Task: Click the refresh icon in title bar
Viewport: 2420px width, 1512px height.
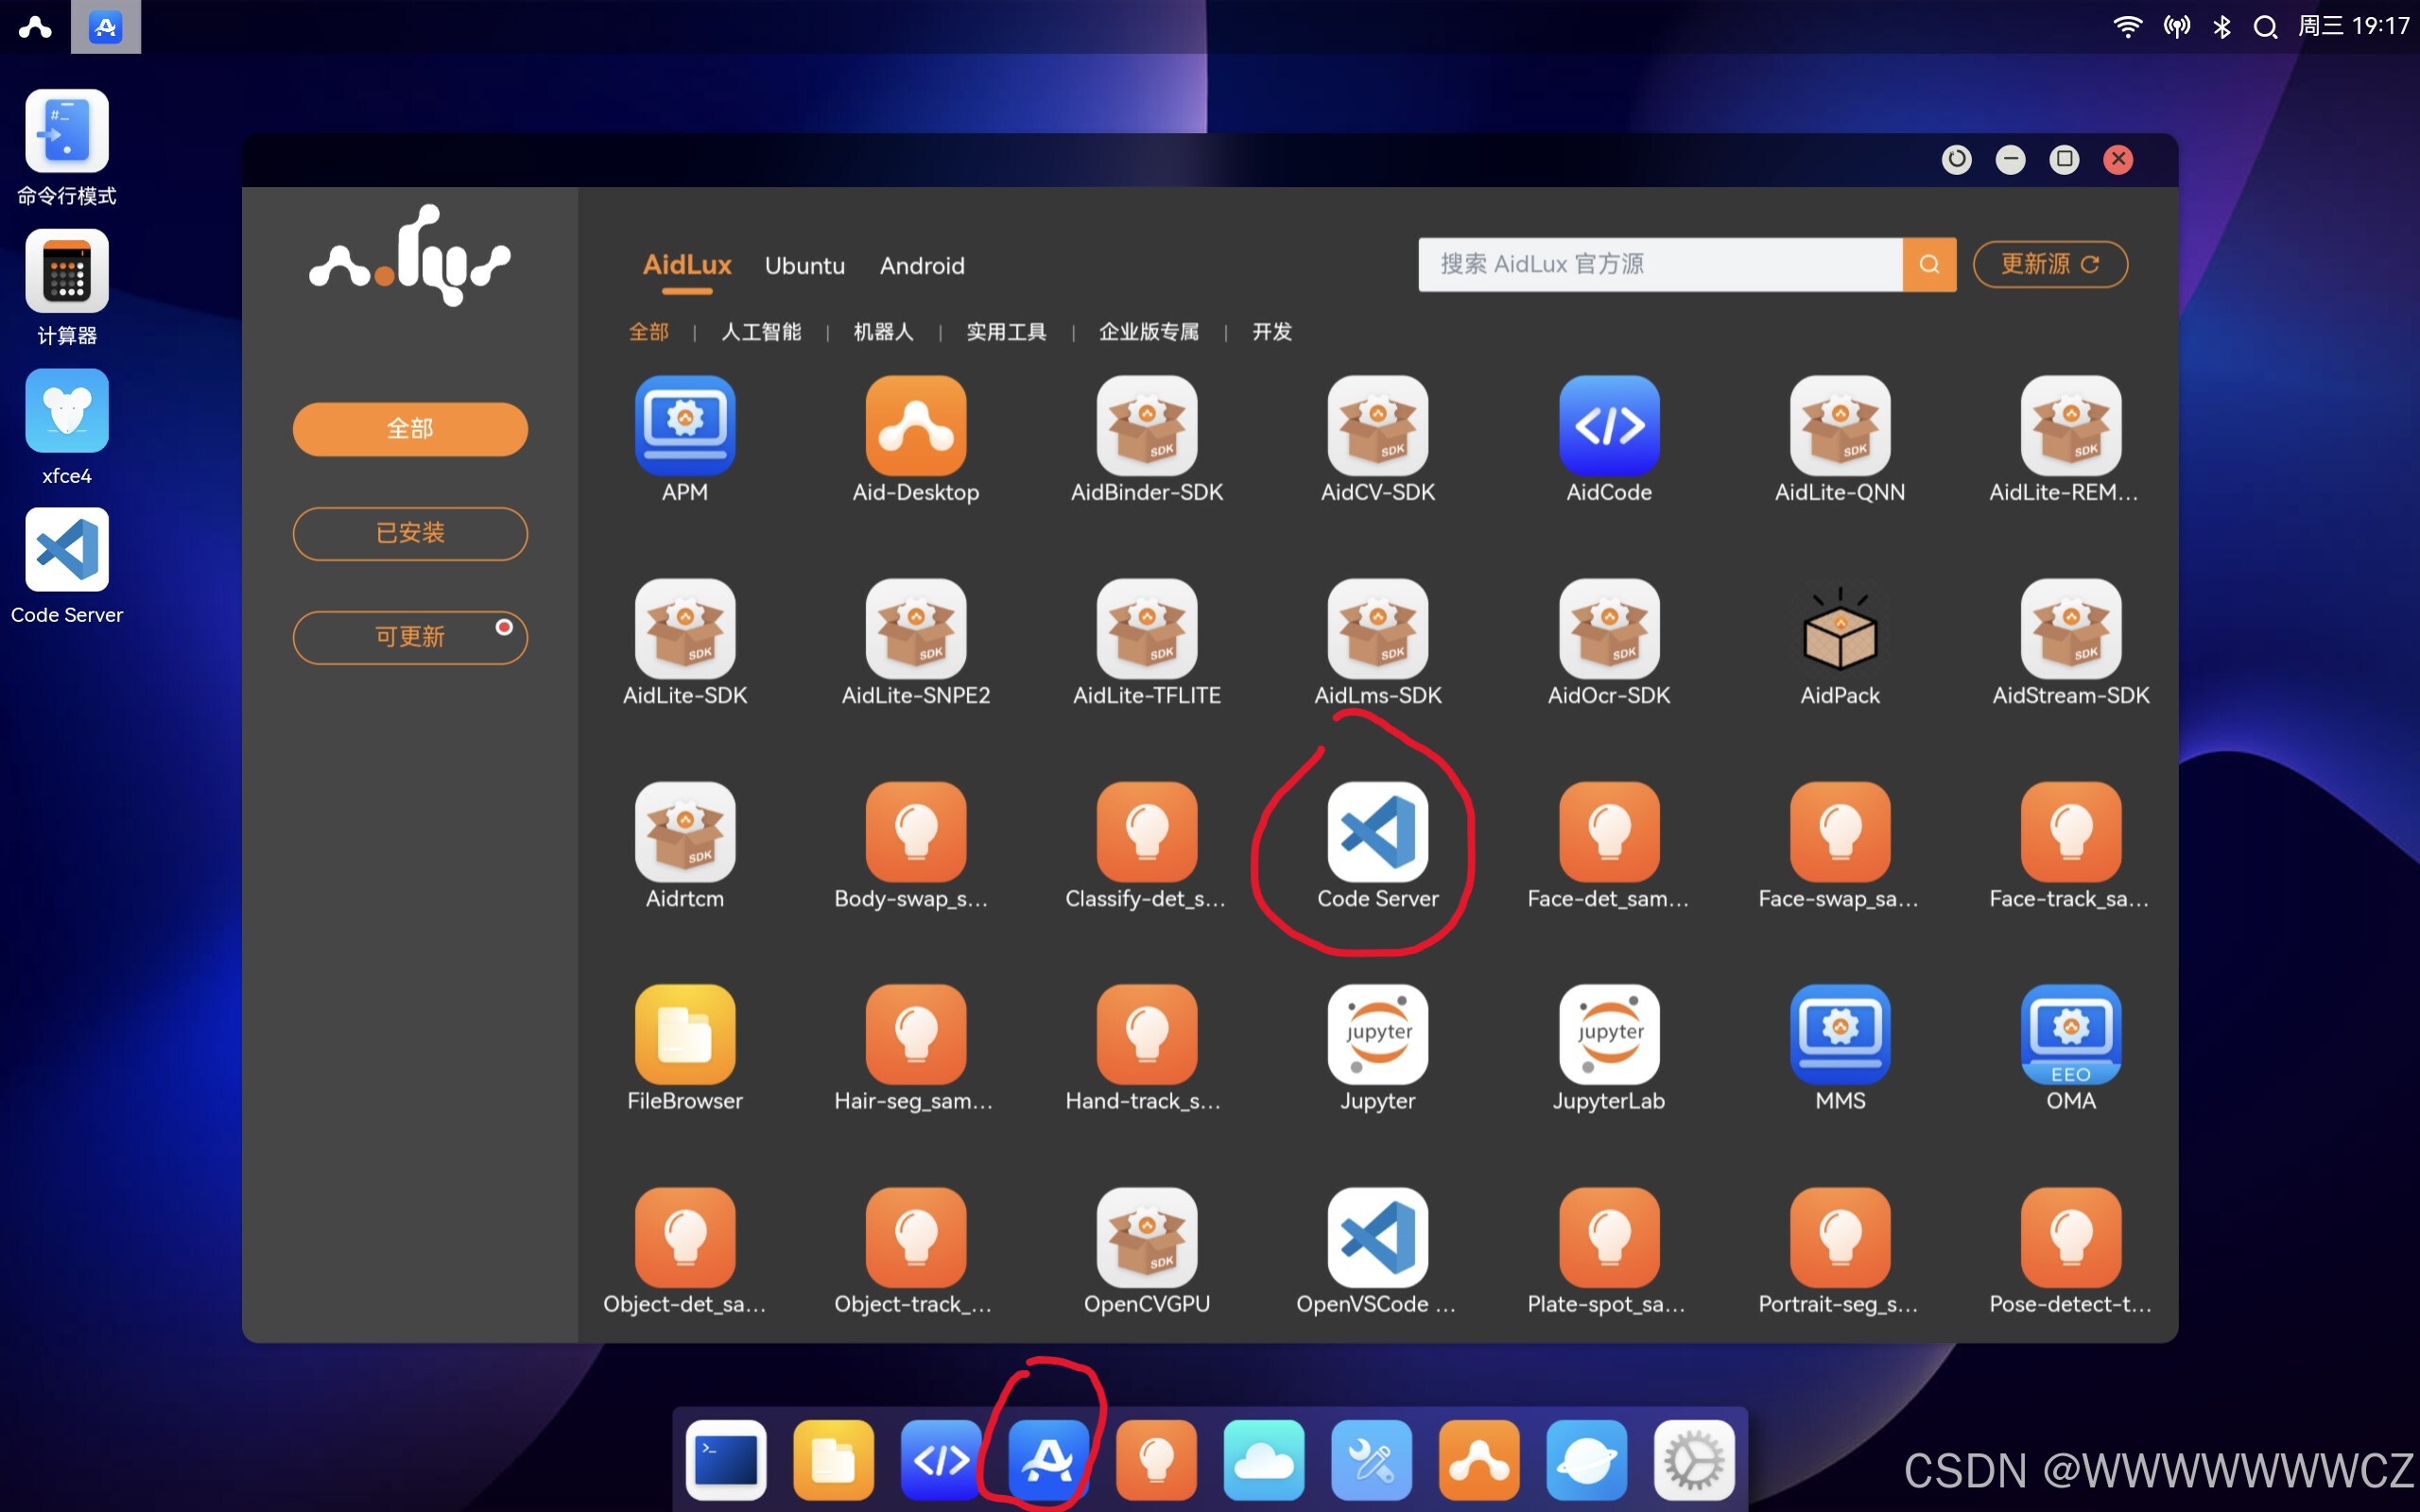Action: pos(1956,159)
